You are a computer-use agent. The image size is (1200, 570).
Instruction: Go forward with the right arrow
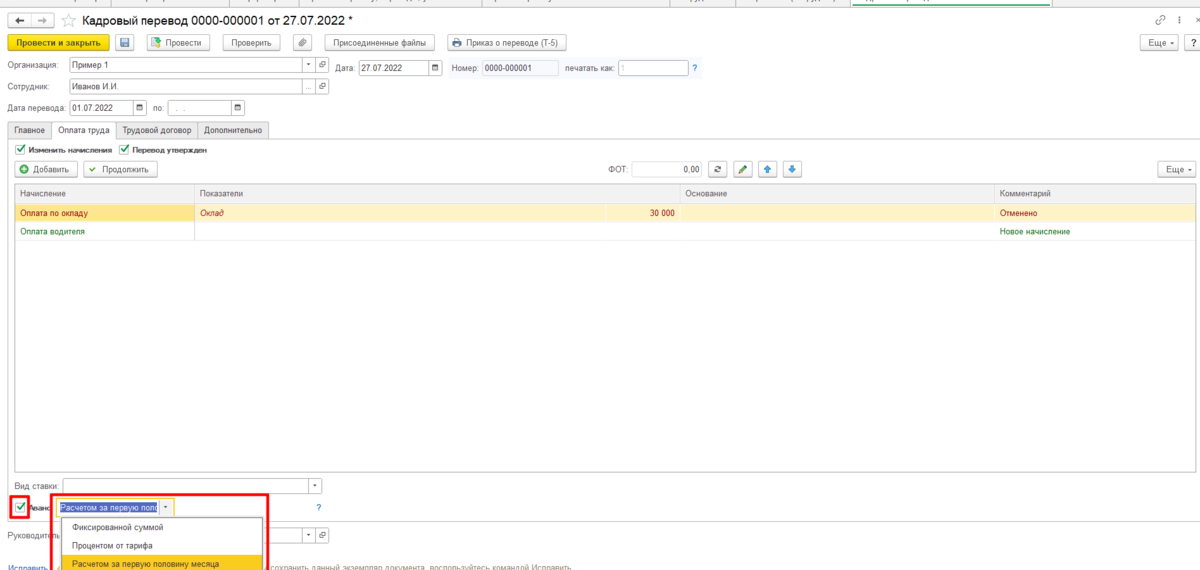[x=43, y=20]
